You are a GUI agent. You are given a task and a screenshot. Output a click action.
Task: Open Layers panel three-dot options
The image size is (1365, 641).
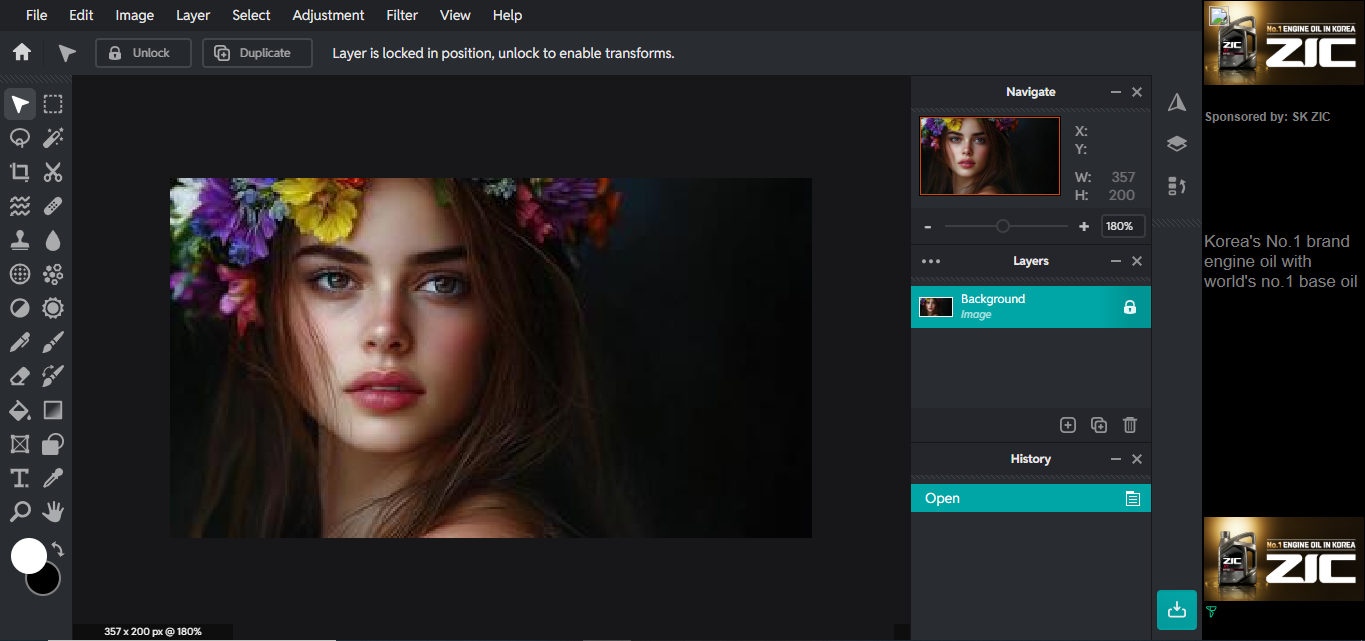[x=931, y=261]
